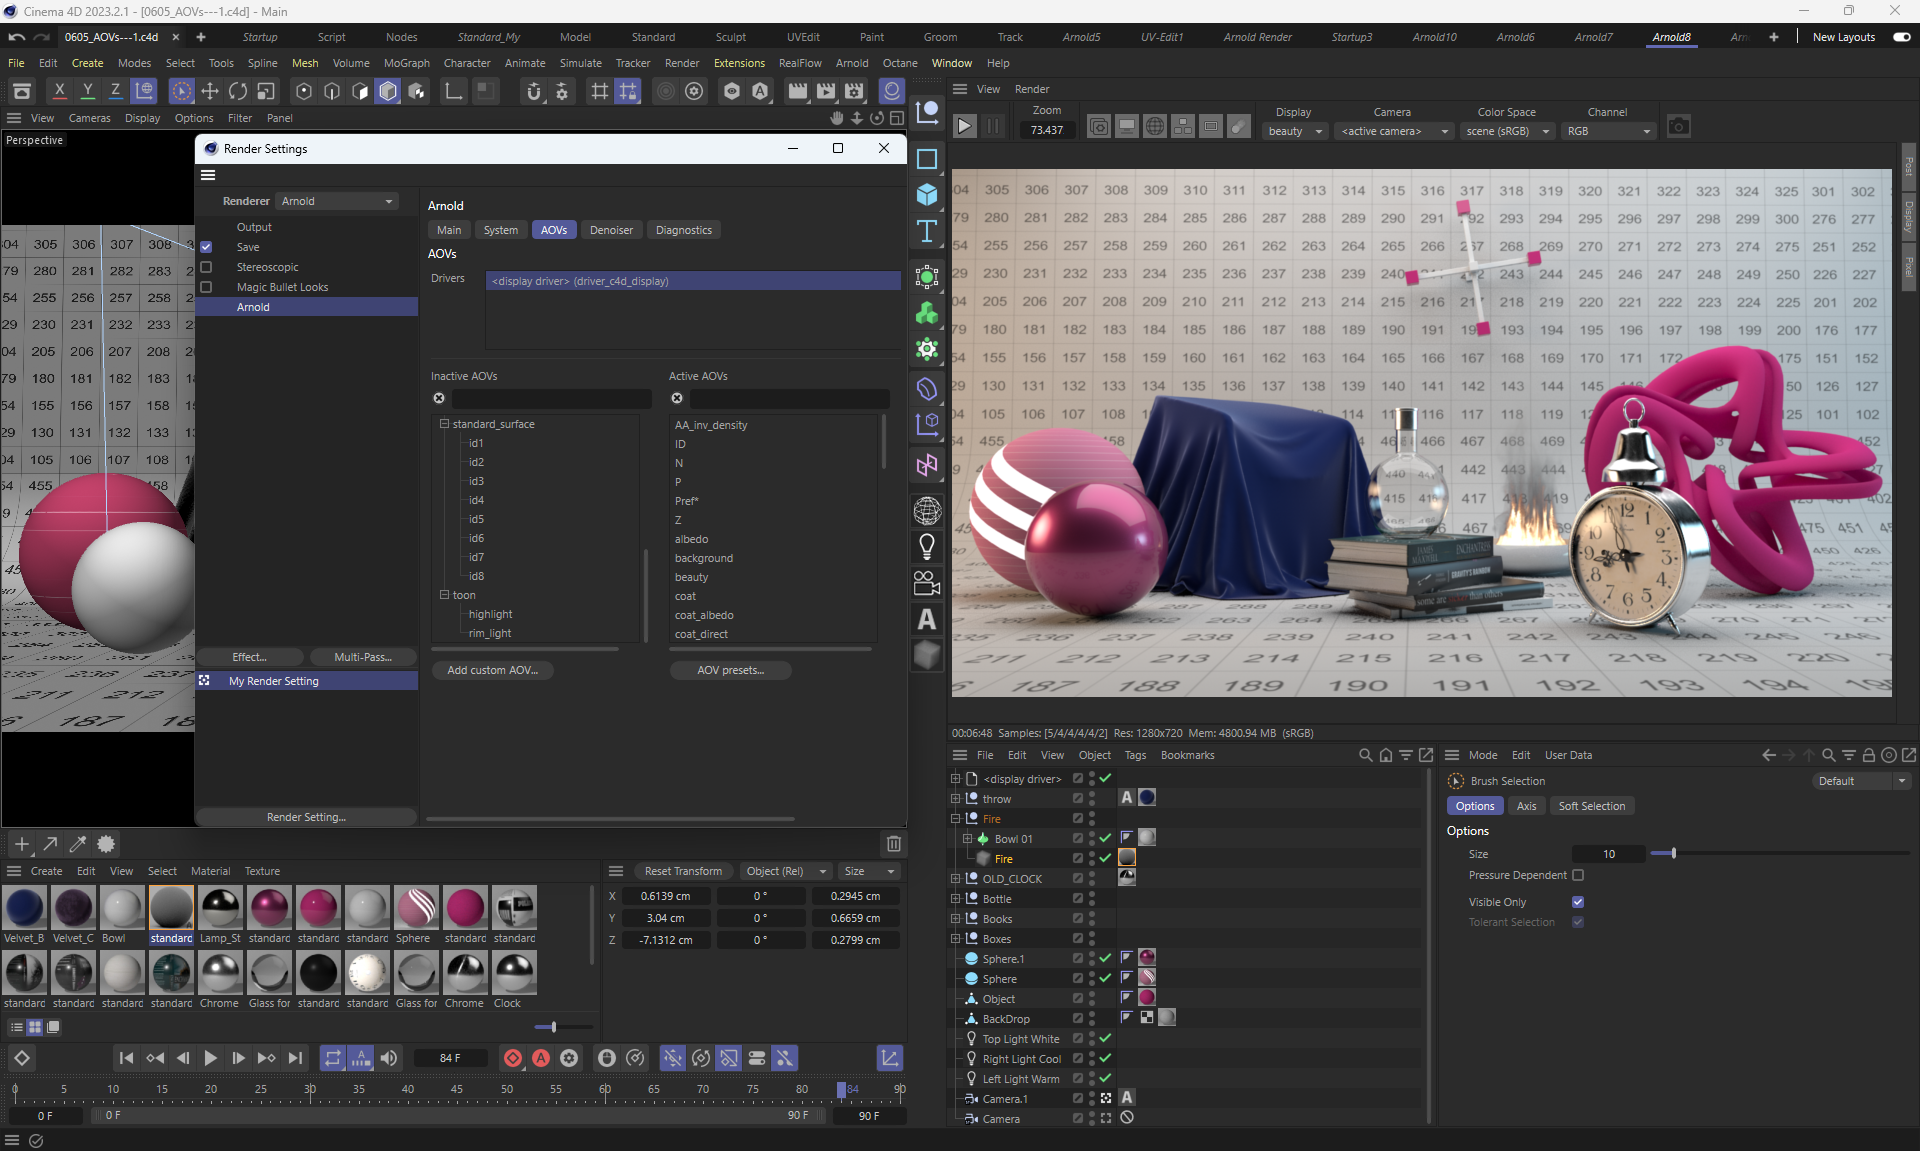Toggle the Save checkbox in Render Settings

click(x=206, y=247)
